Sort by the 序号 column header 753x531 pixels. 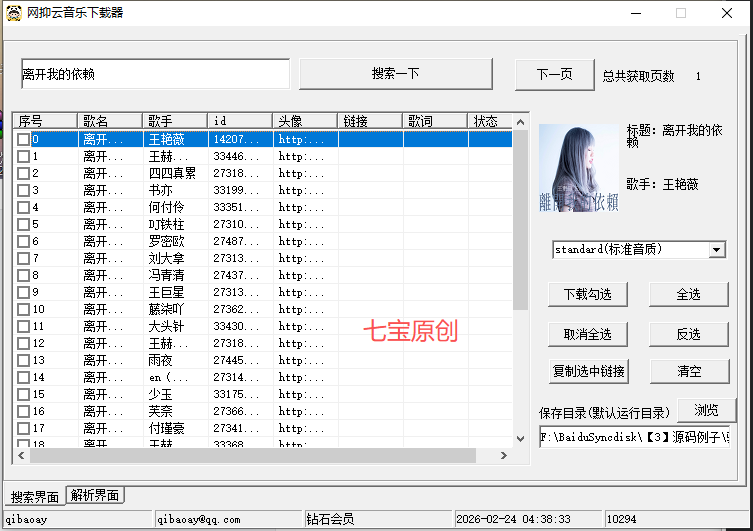tap(45, 121)
